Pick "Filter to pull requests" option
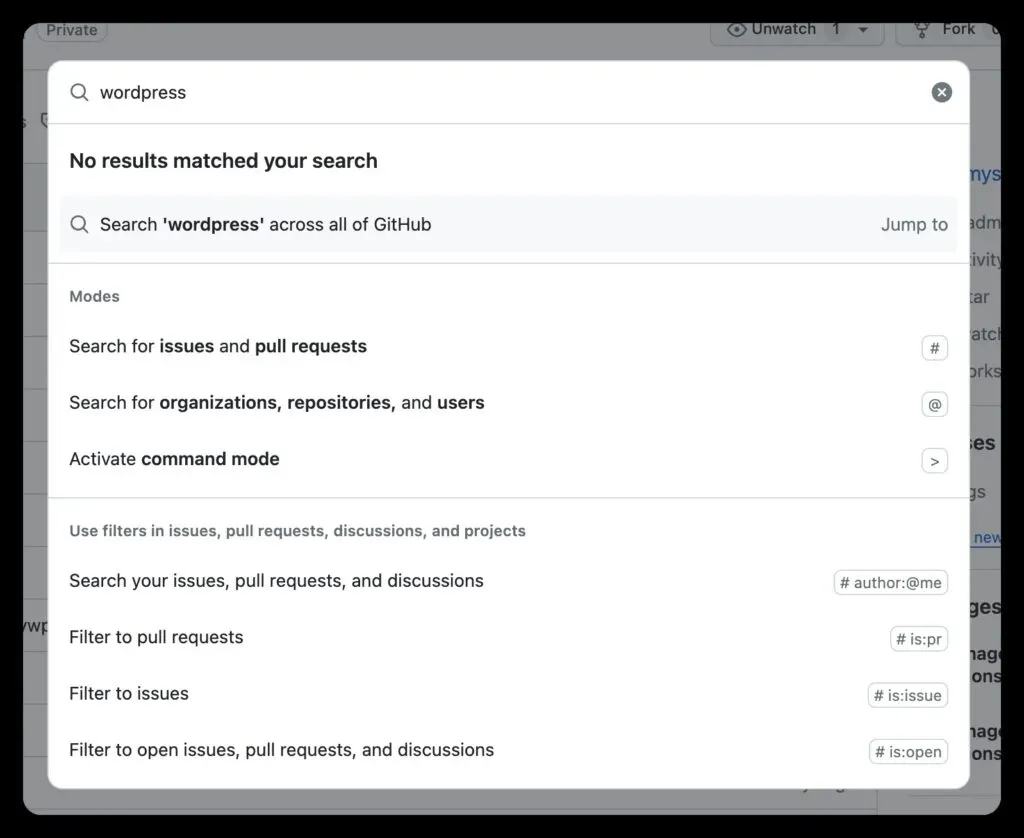Viewport: 1024px width, 838px height. [x=156, y=638]
